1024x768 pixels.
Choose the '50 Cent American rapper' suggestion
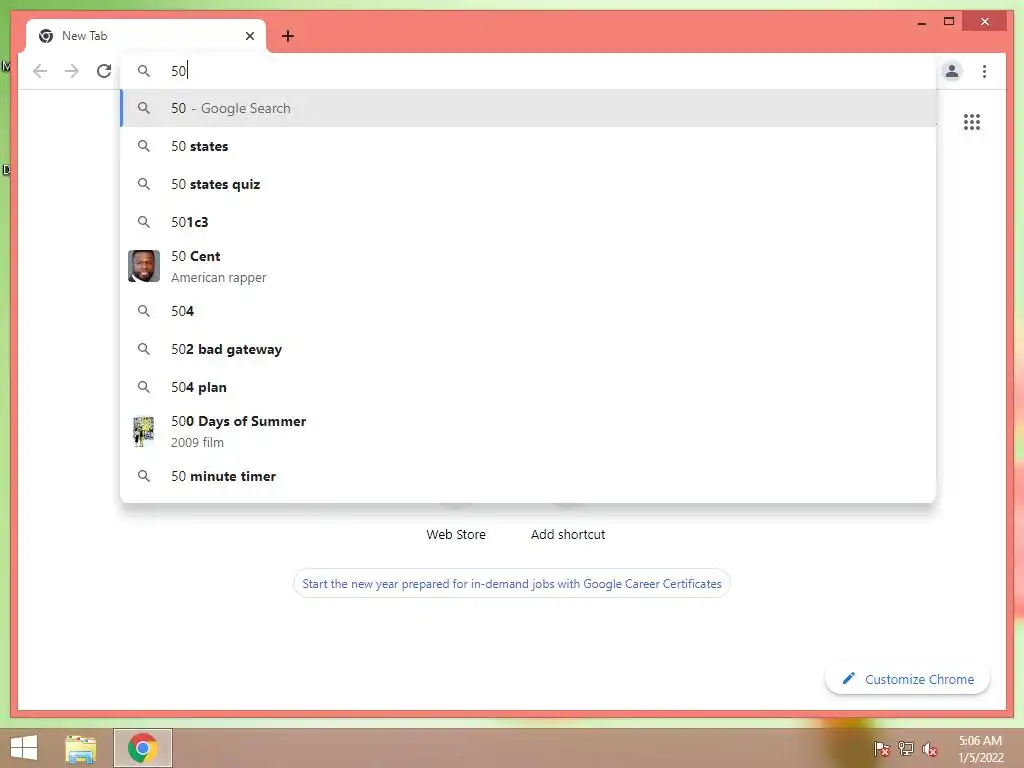pos(528,266)
